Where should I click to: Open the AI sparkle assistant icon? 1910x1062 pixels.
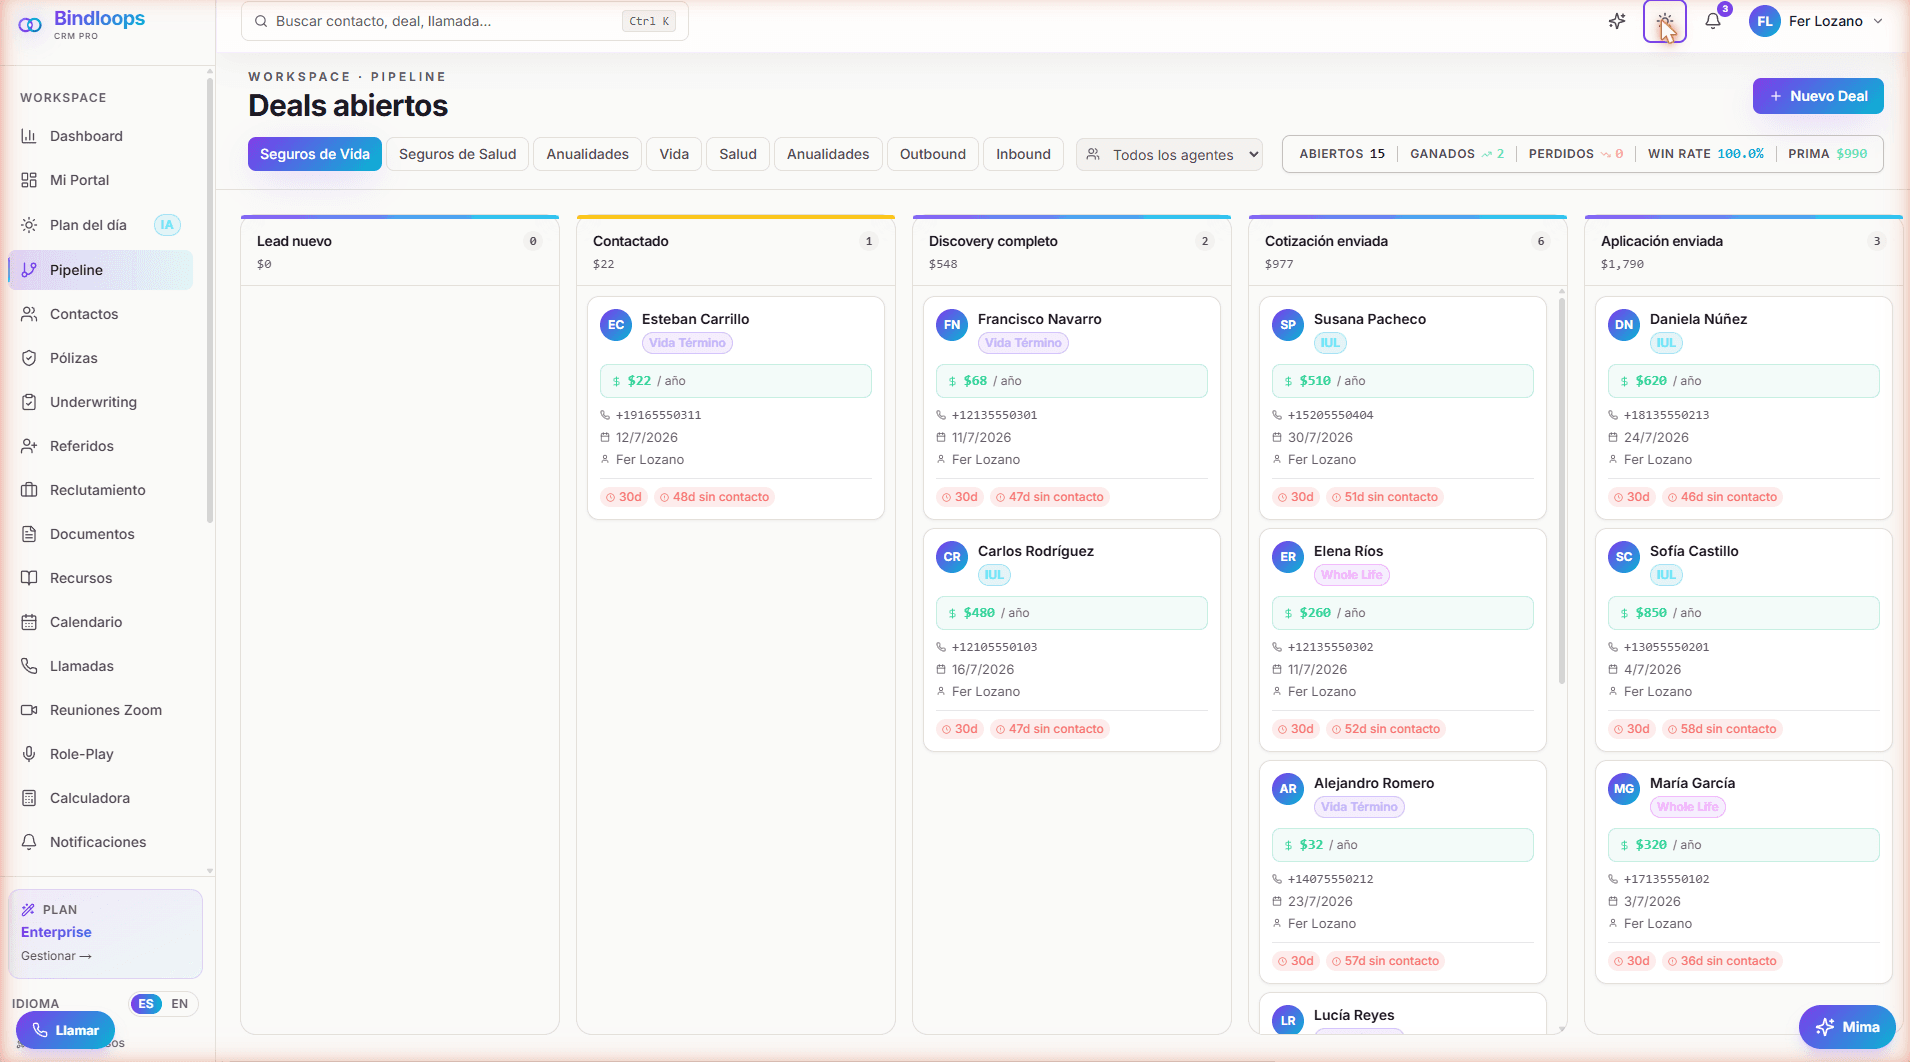pos(1617,21)
